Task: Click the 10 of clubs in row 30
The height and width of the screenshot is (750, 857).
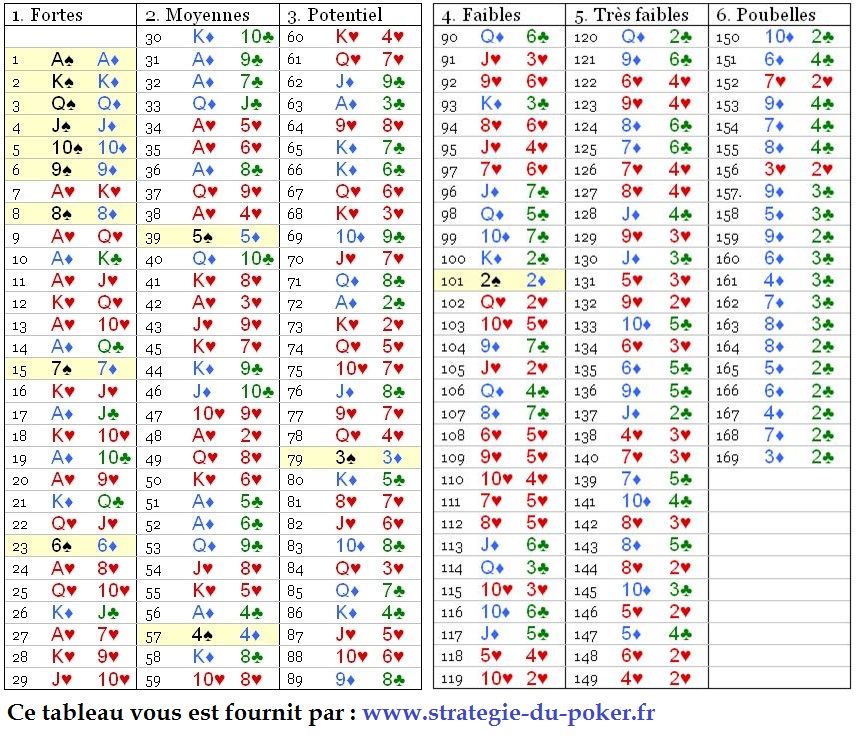Action: [257, 37]
